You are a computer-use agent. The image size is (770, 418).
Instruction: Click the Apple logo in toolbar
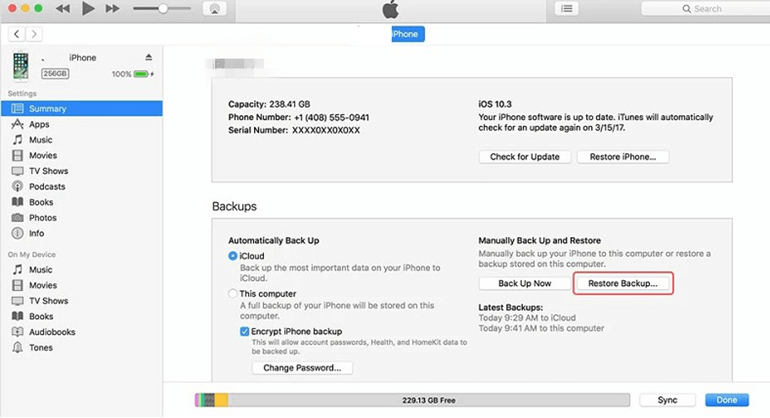[391, 9]
